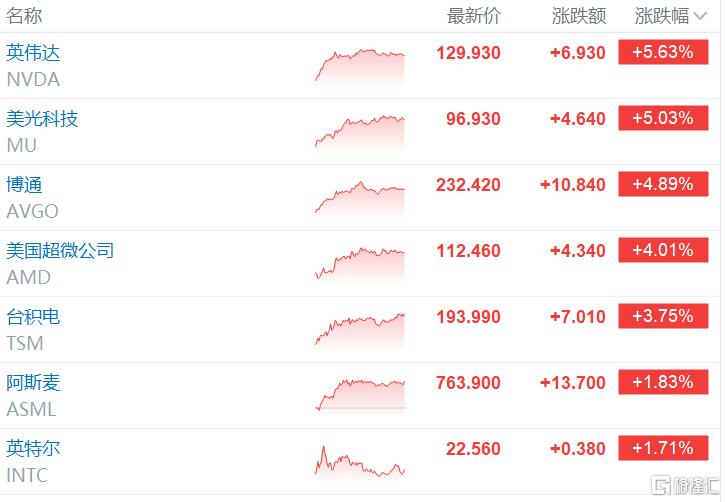Select the 763.900 price for ASML
This screenshot has height=502, width=726.
coord(468,383)
